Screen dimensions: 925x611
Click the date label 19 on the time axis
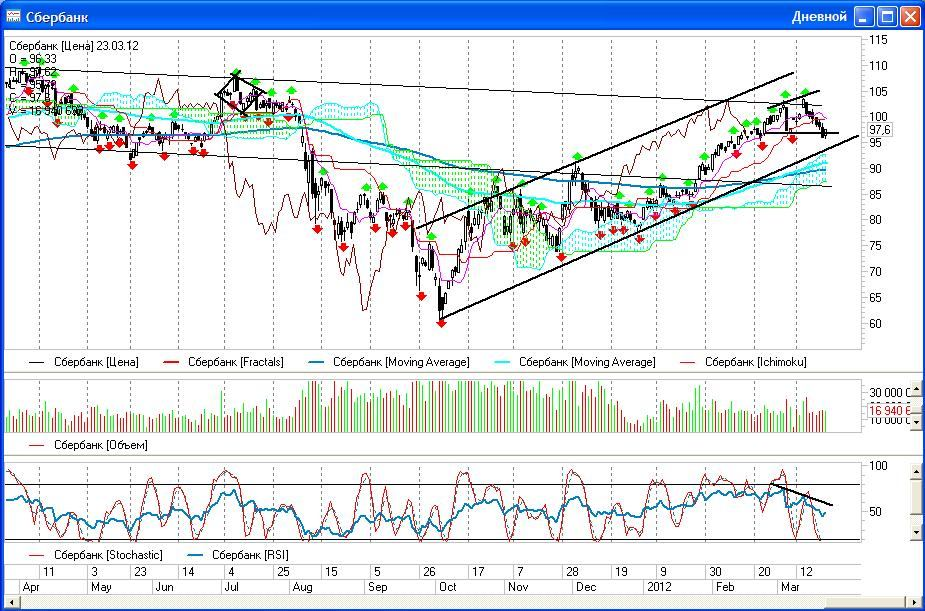[621, 572]
